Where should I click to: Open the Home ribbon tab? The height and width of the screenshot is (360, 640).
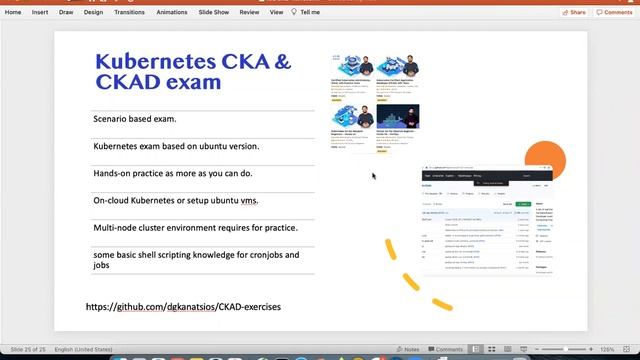[13, 12]
